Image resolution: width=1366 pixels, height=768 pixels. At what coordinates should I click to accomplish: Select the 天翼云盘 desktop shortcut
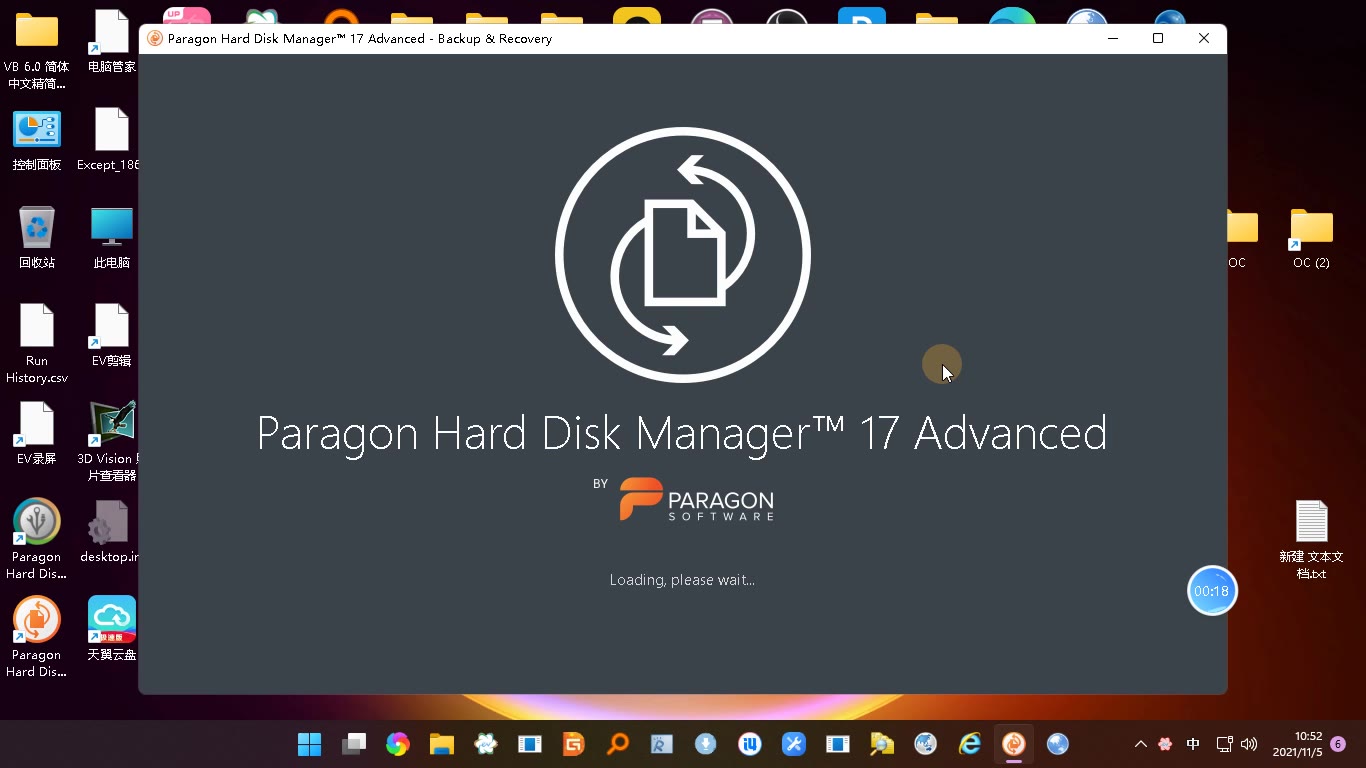click(x=112, y=630)
